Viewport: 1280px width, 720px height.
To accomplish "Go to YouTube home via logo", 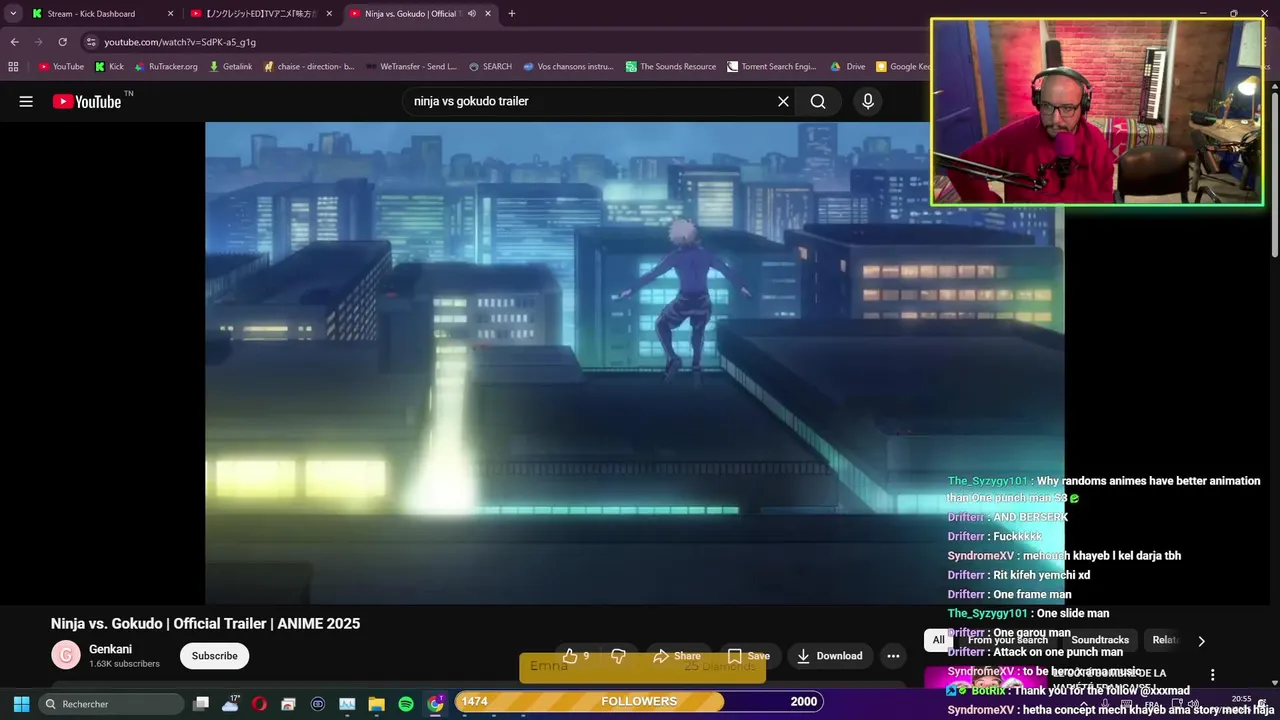I will point(87,101).
